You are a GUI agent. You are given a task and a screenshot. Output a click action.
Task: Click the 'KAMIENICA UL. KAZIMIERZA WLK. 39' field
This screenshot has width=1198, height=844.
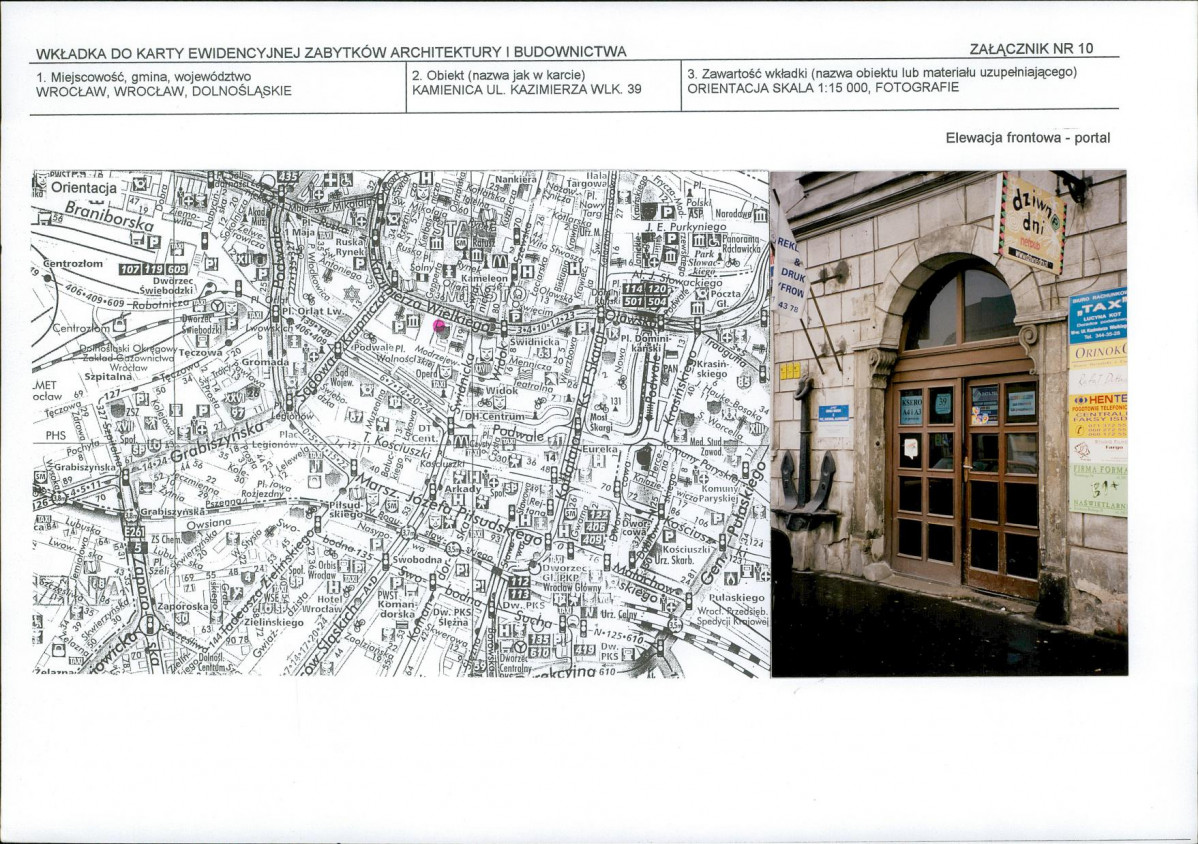pos(526,89)
